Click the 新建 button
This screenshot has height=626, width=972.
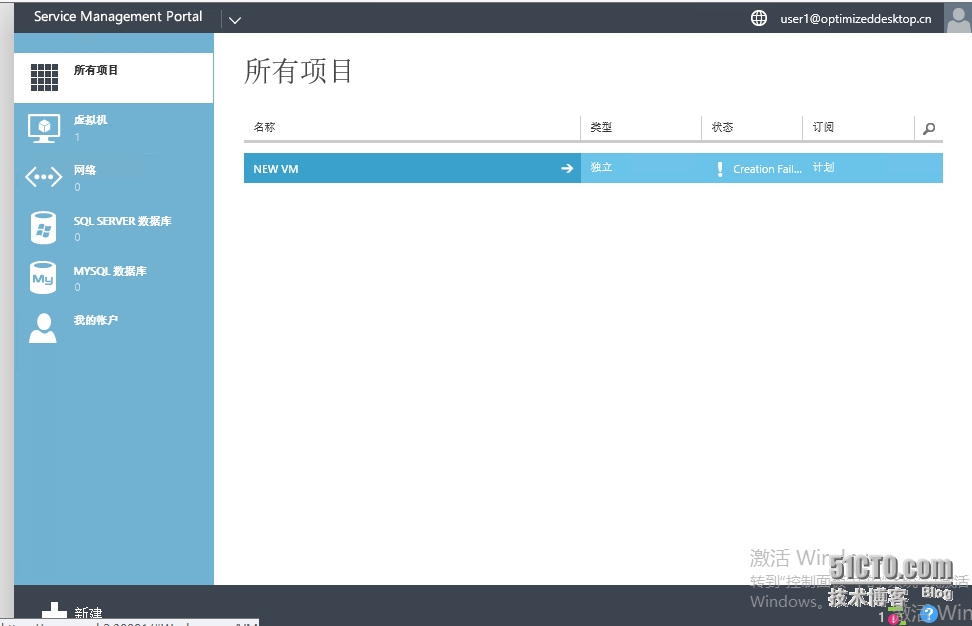[x=72, y=611]
